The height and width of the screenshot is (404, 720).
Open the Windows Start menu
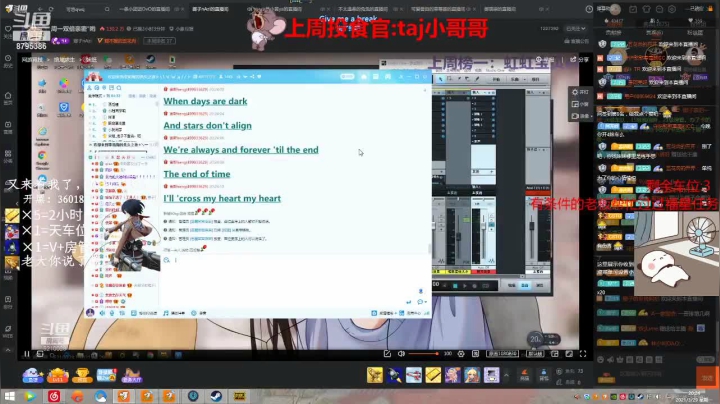pyautogui.click(x=9, y=396)
